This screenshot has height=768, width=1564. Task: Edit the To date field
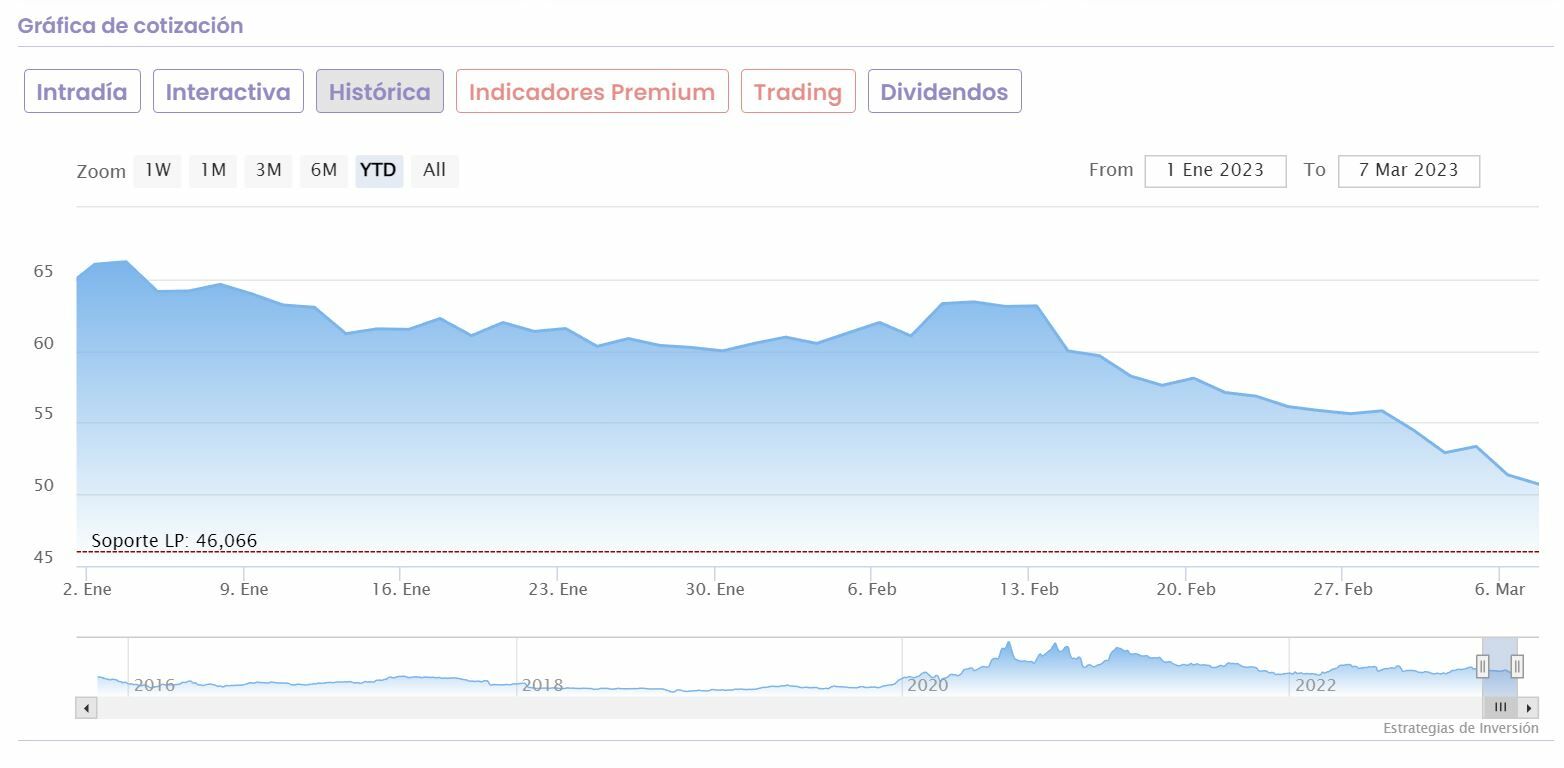[x=1408, y=171]
